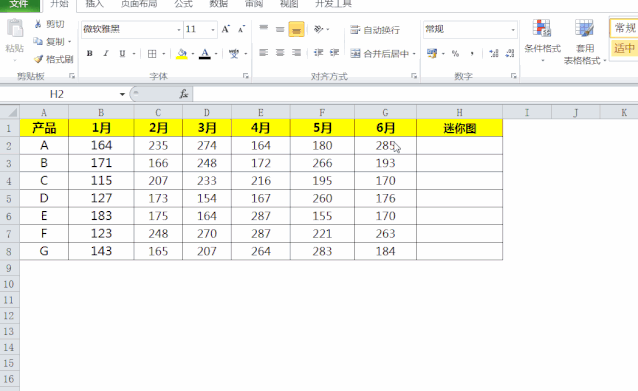Open the Number group dialog launcher
The height and width of the screenshot is (391, 638).
pos(513,76)
